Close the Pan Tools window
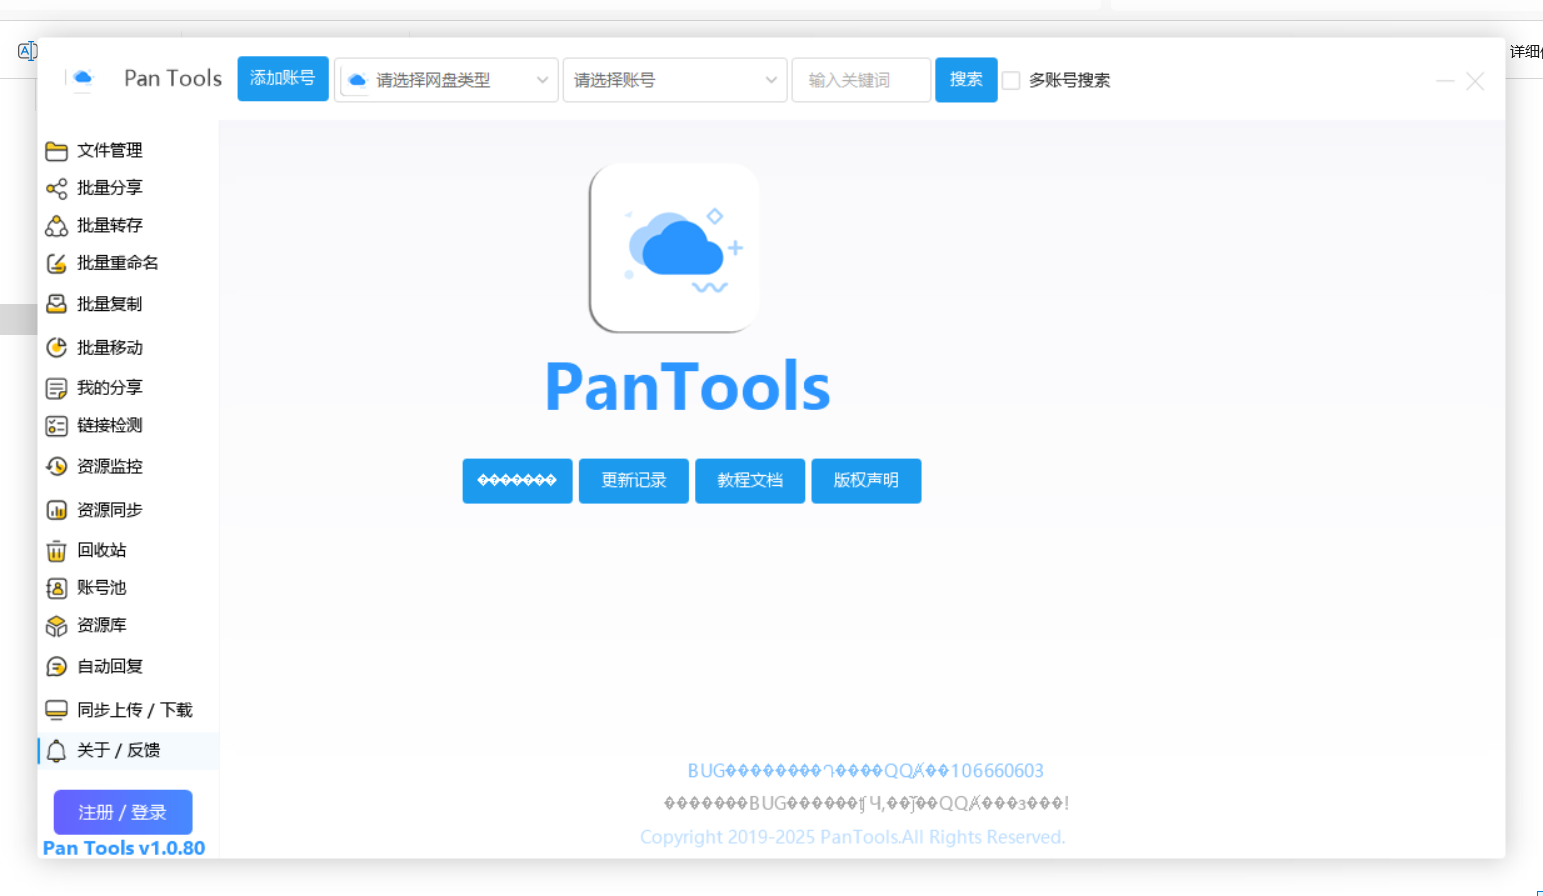This screenshot has width=1543, height=896. click(x=1475, y=81)
